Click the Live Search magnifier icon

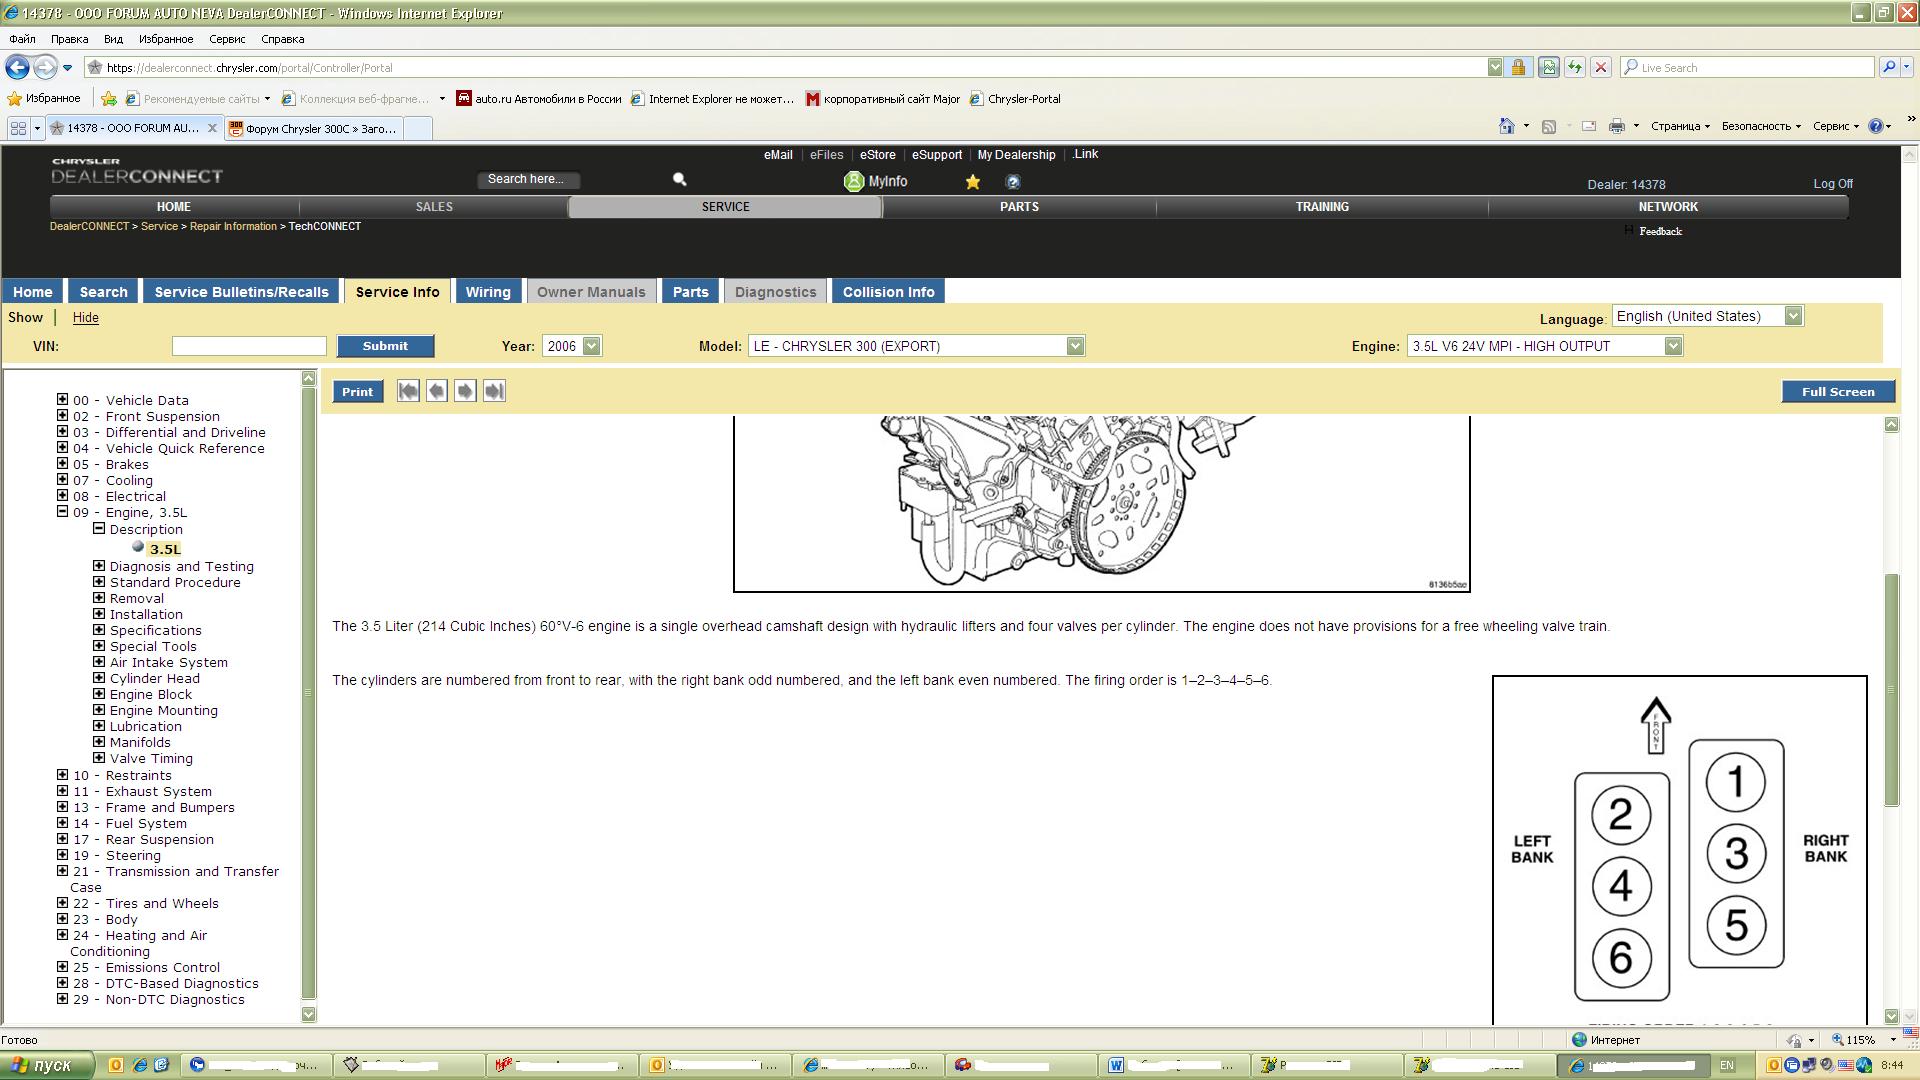1888,67
